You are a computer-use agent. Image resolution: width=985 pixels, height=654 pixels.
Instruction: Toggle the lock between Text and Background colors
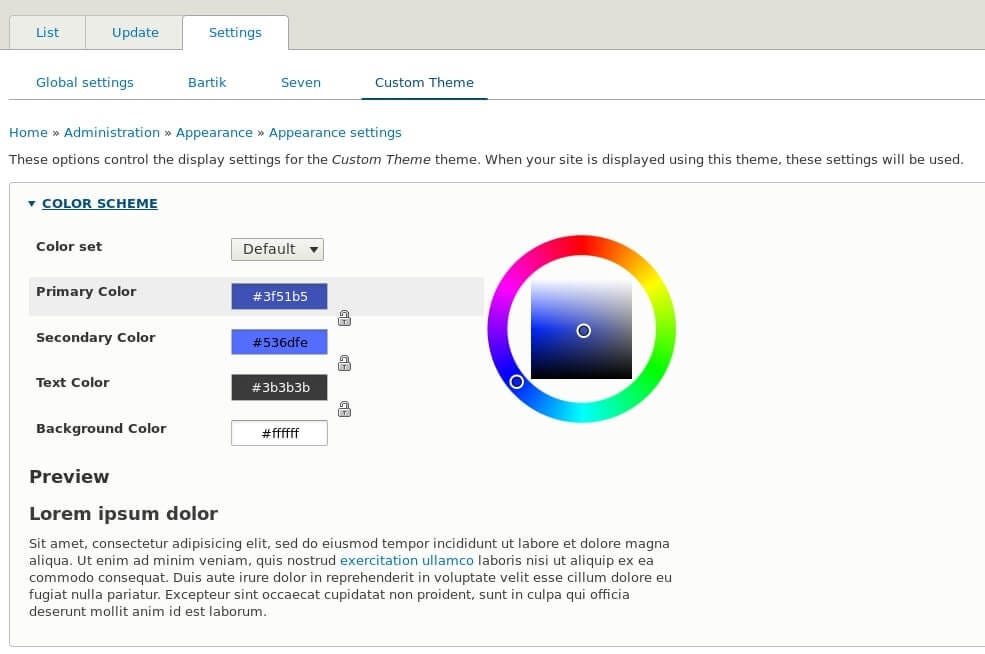[344, 409]
